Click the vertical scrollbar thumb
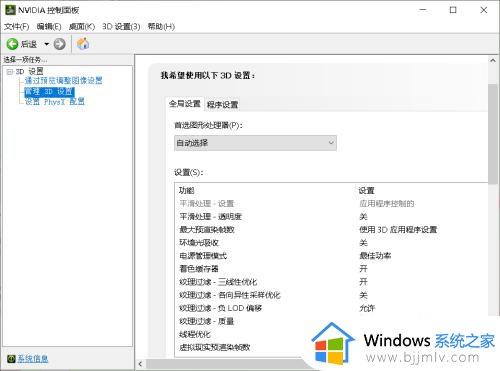 click(493, 133)
